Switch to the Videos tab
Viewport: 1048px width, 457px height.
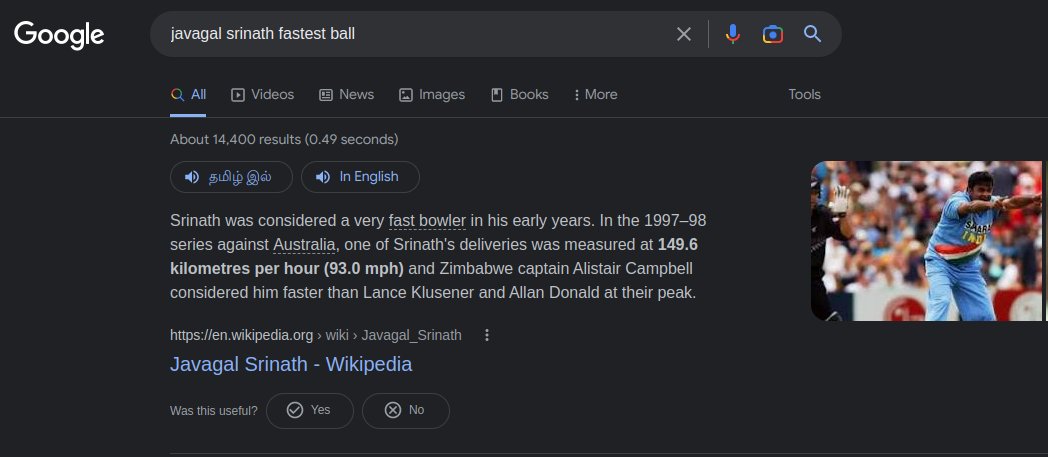point(262,95)
